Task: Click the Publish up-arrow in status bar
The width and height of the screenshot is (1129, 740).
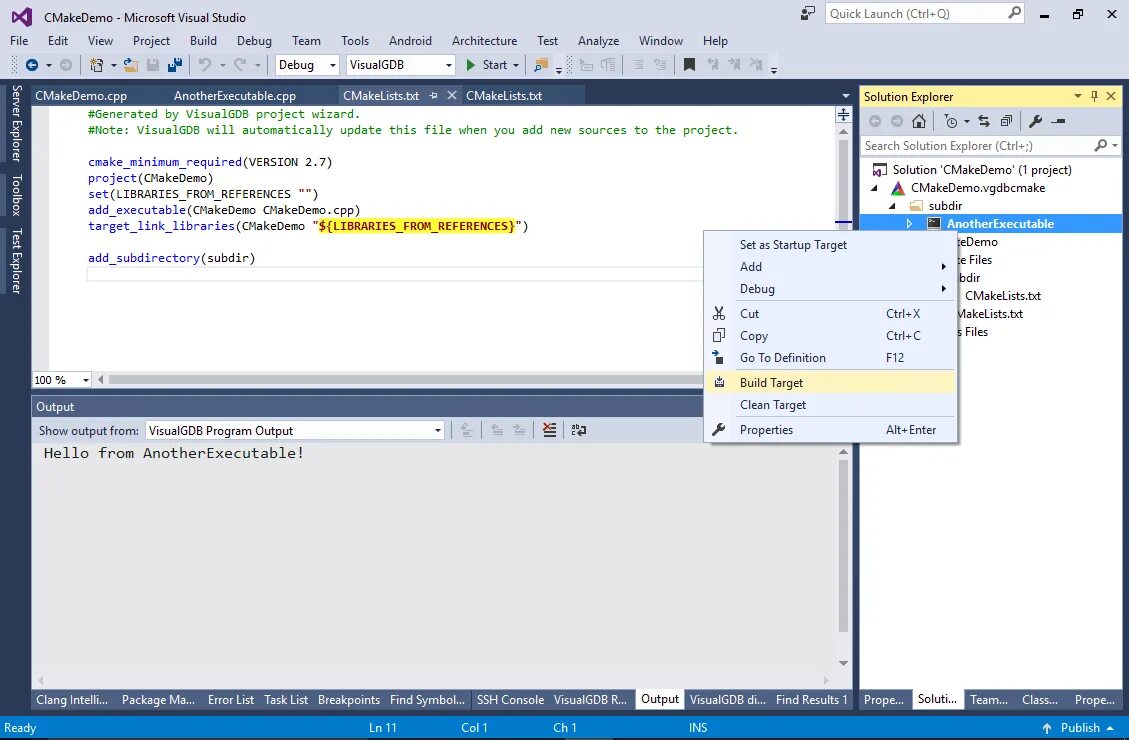Action: pyautogui.click(x=1047, y=728)
